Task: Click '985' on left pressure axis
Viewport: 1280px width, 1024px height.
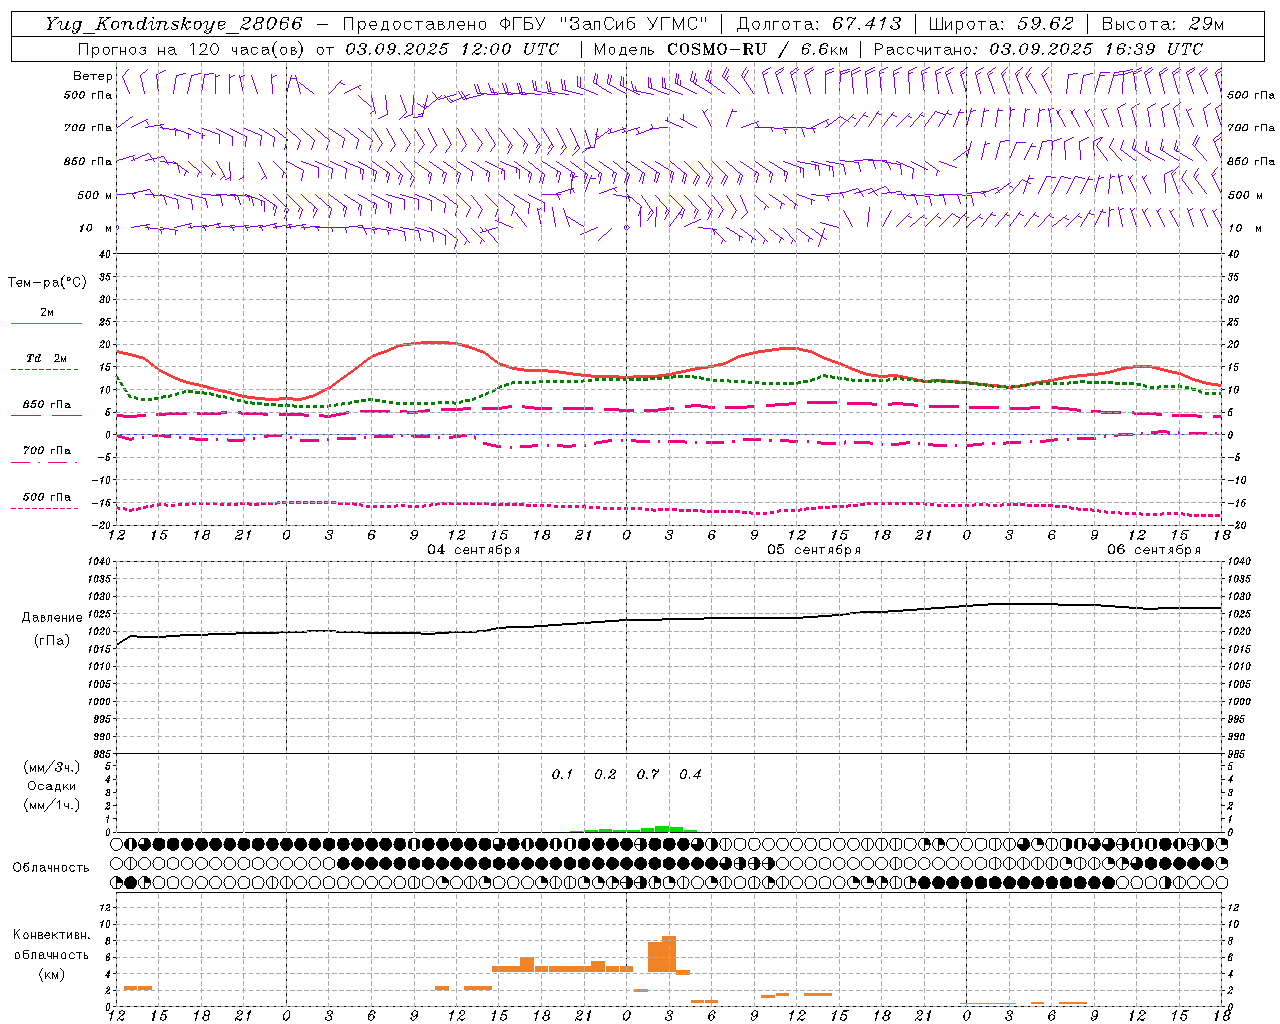Action: pos(100,754)
